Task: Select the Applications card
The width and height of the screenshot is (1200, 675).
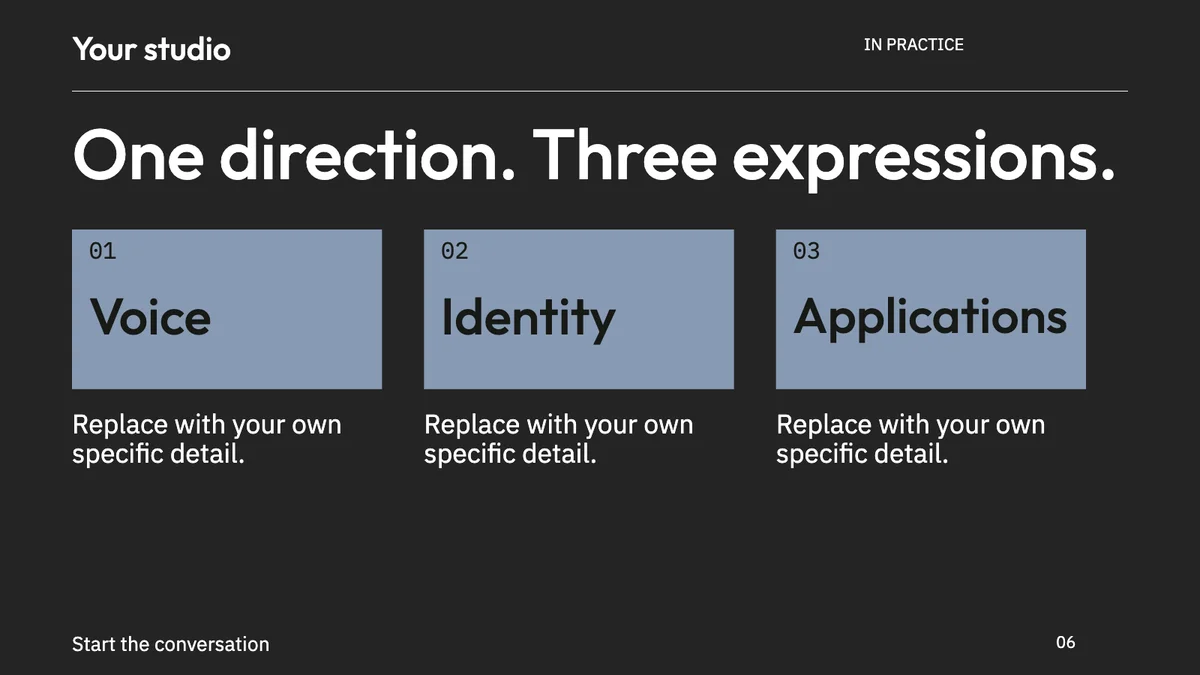Action: pos(931,309)
